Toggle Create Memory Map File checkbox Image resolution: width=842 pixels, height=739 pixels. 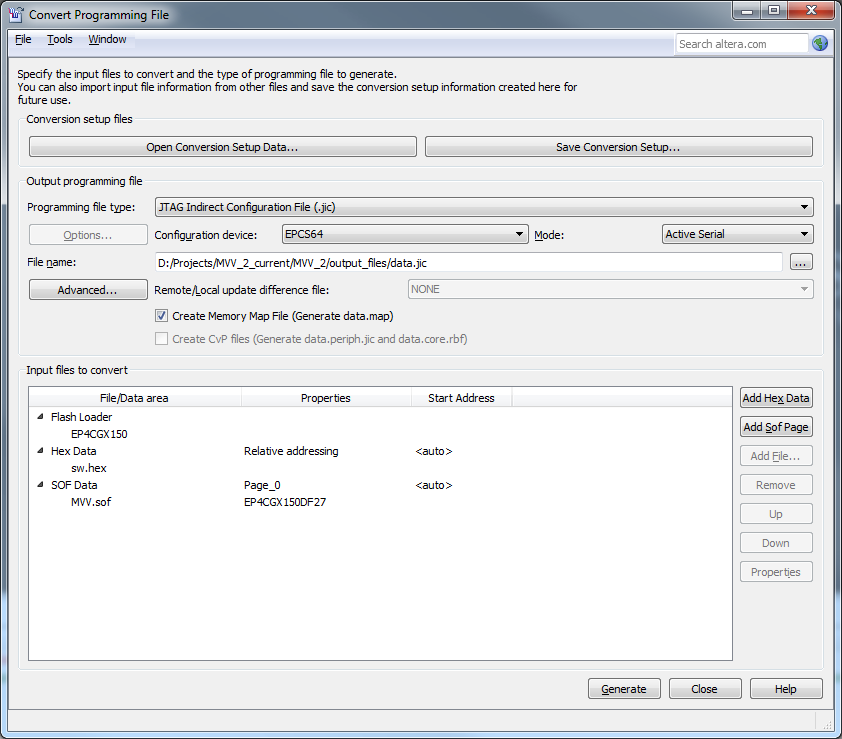pos(161,316)
